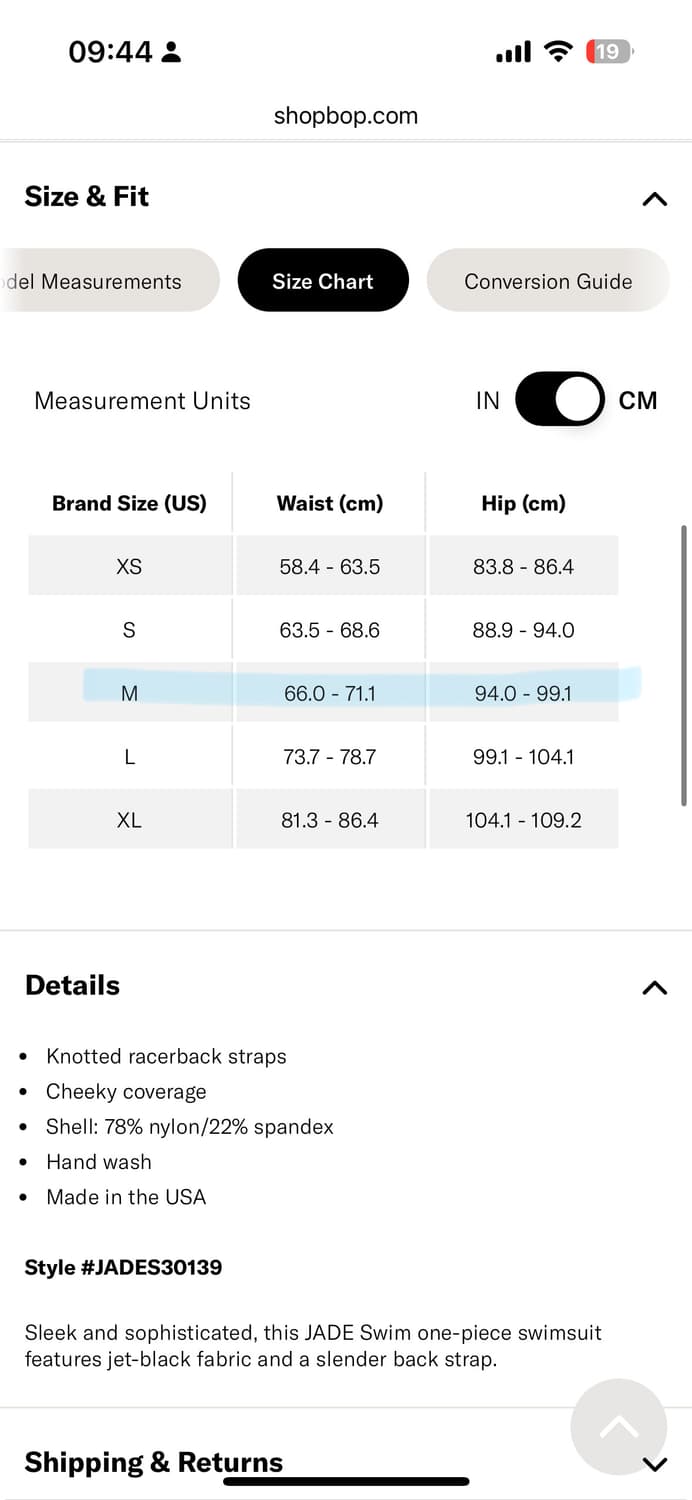The width and height of the screenshot is (692, 1500).
Task: Tap the battery indicator in status bar
Action: click(x=610, y=52)
